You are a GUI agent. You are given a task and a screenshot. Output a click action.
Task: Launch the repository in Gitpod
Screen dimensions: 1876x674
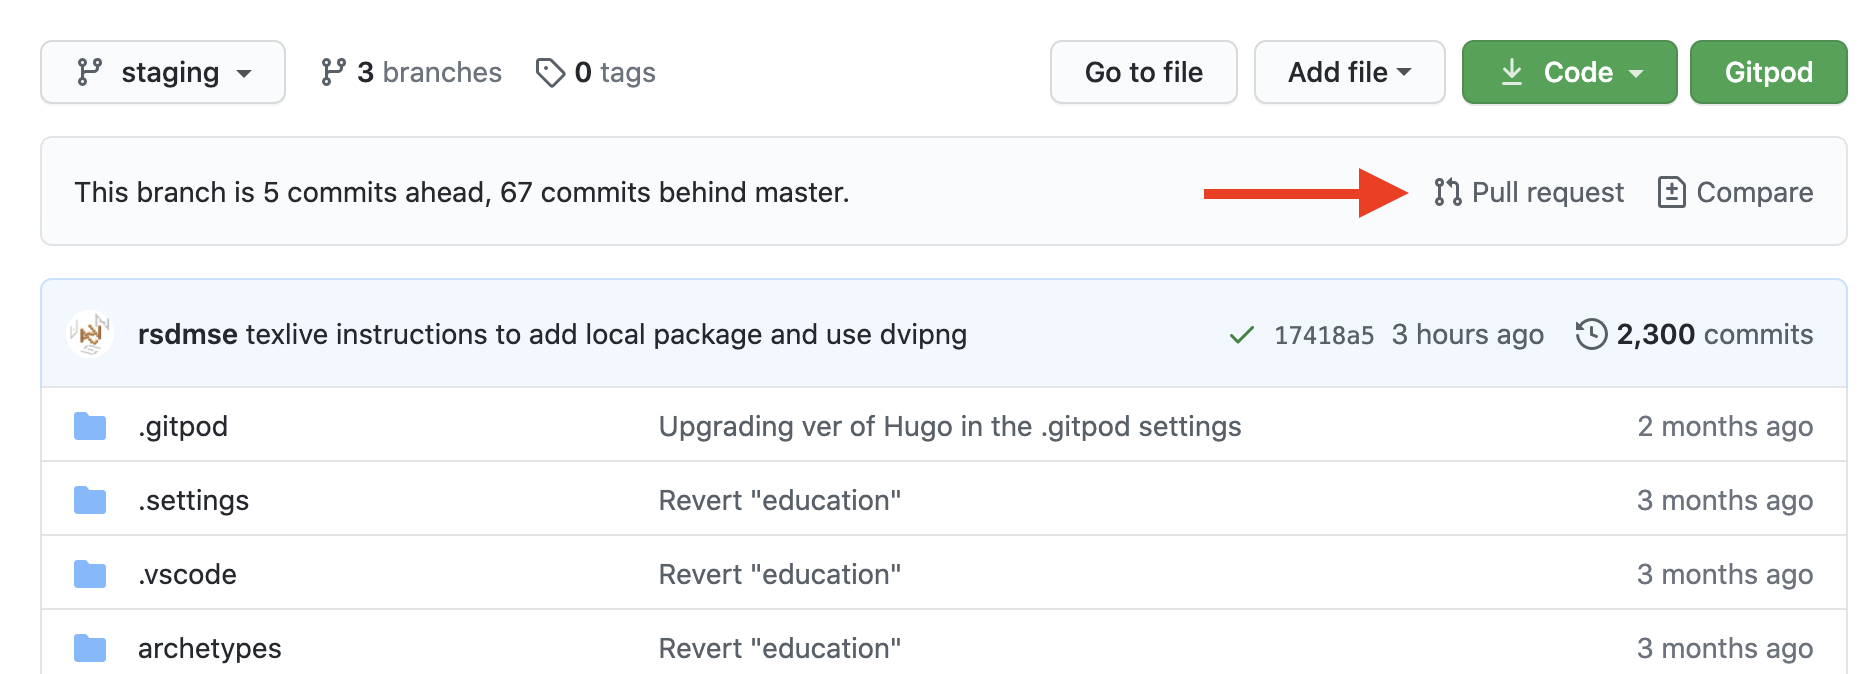point(1767,71)
